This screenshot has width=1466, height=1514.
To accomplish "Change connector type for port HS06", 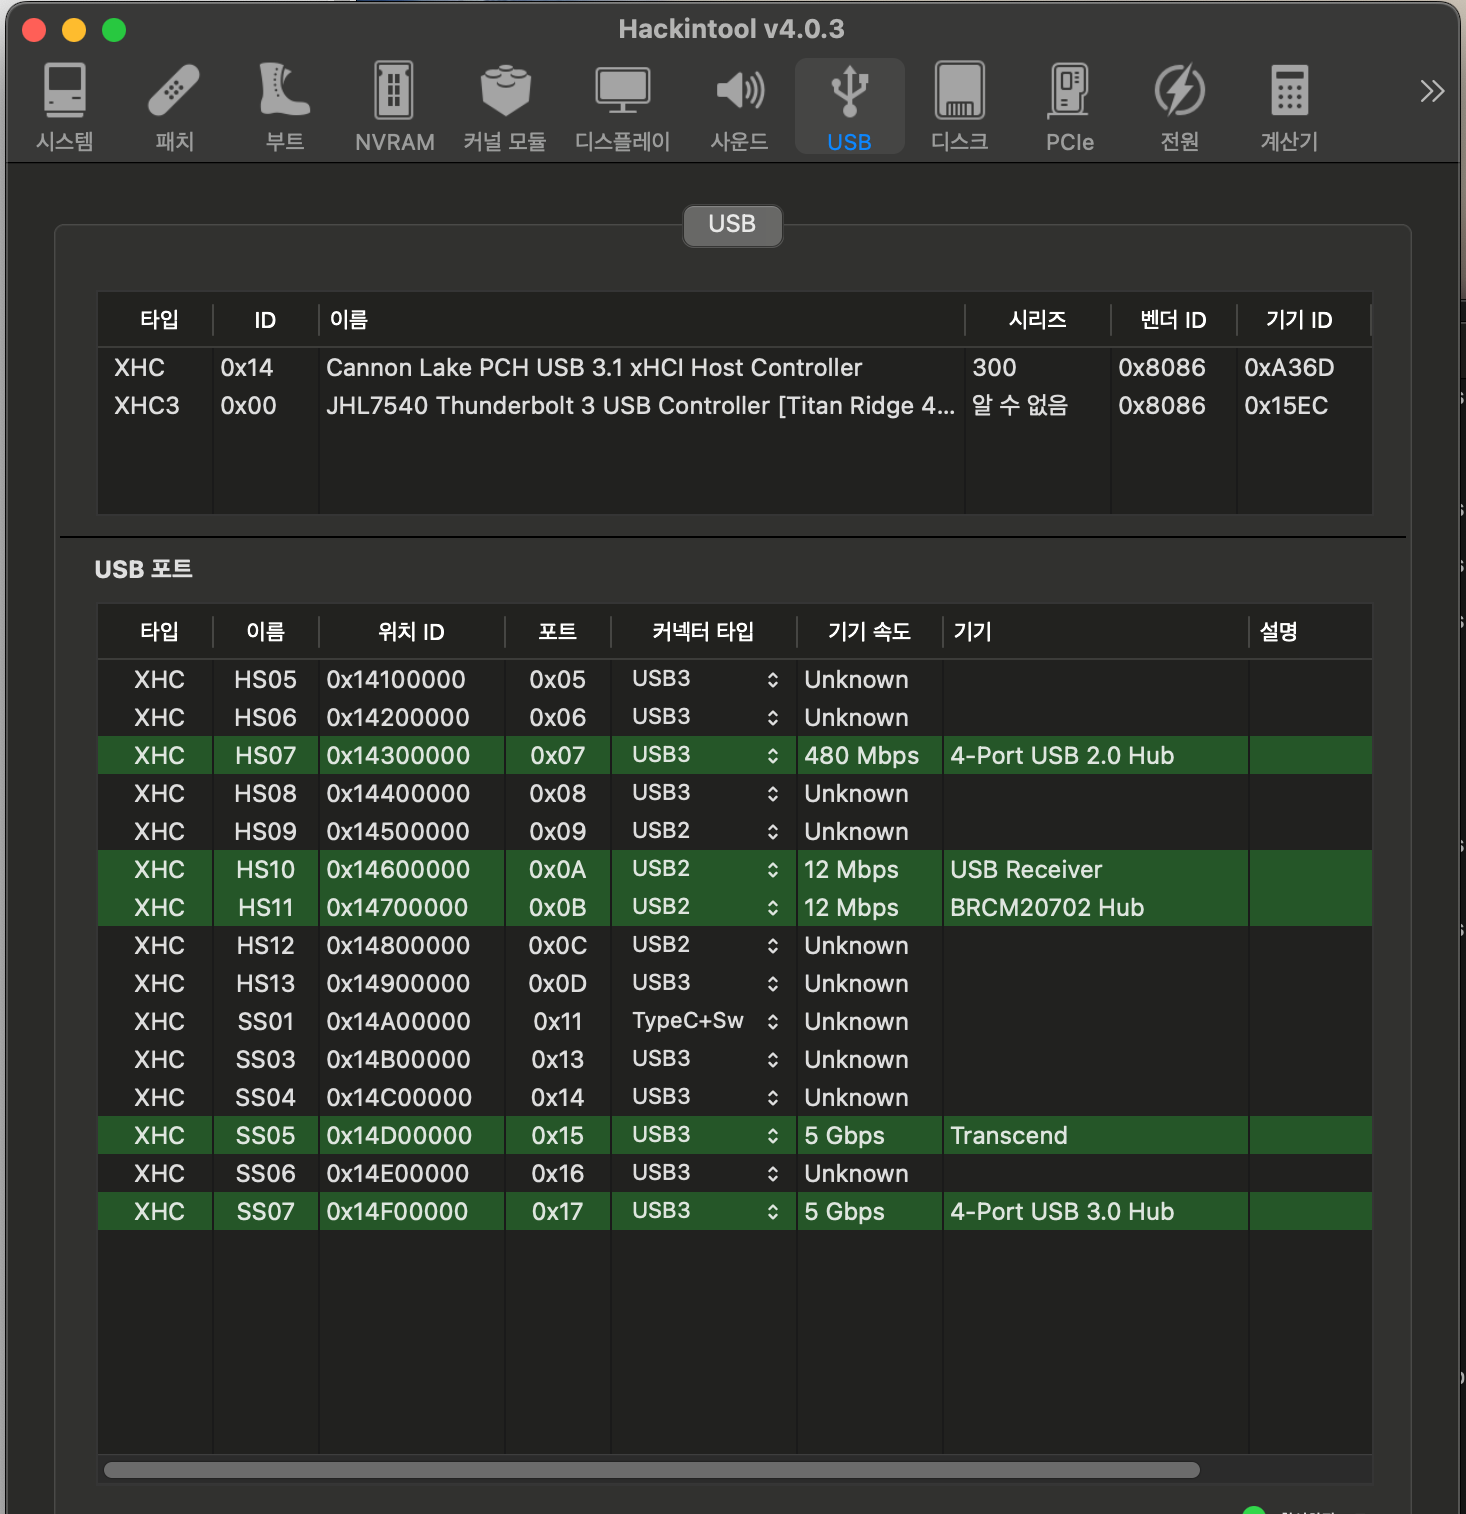I will click(x=704, y=717).
